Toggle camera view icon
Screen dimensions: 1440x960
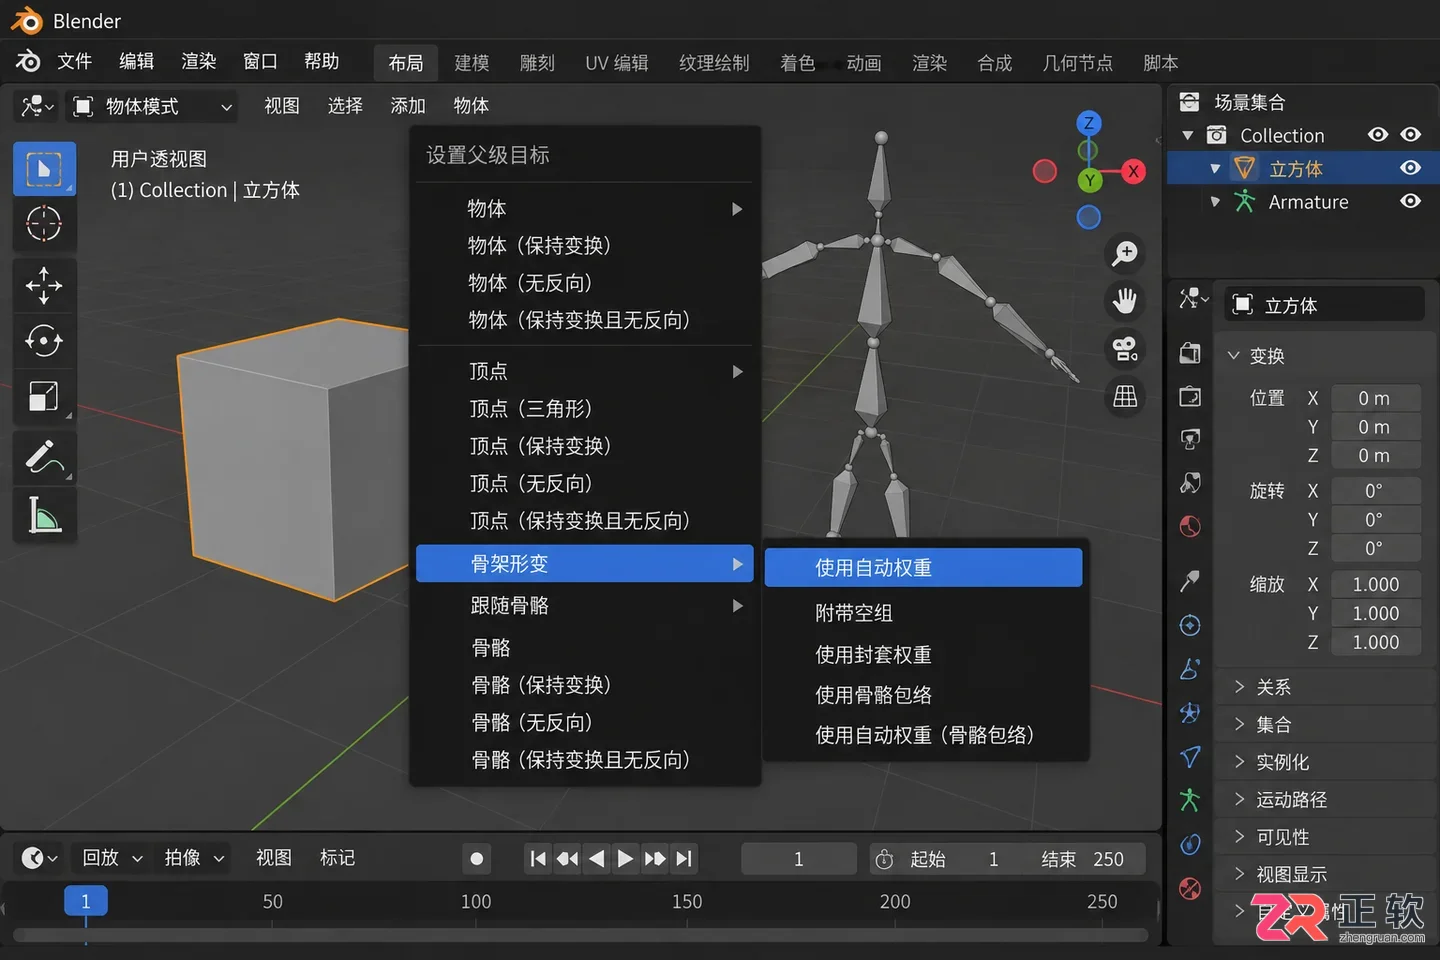pos(1125,349)
